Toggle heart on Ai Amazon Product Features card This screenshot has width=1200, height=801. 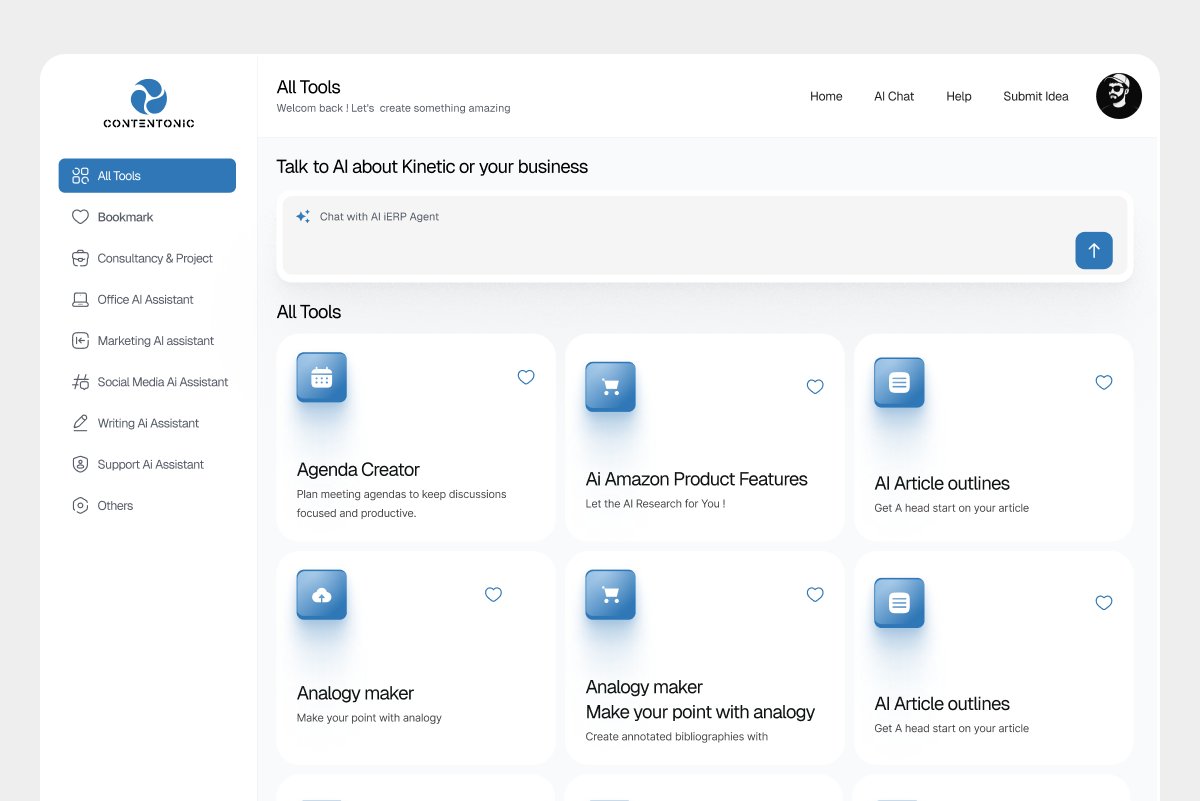(x=815, y=387)
